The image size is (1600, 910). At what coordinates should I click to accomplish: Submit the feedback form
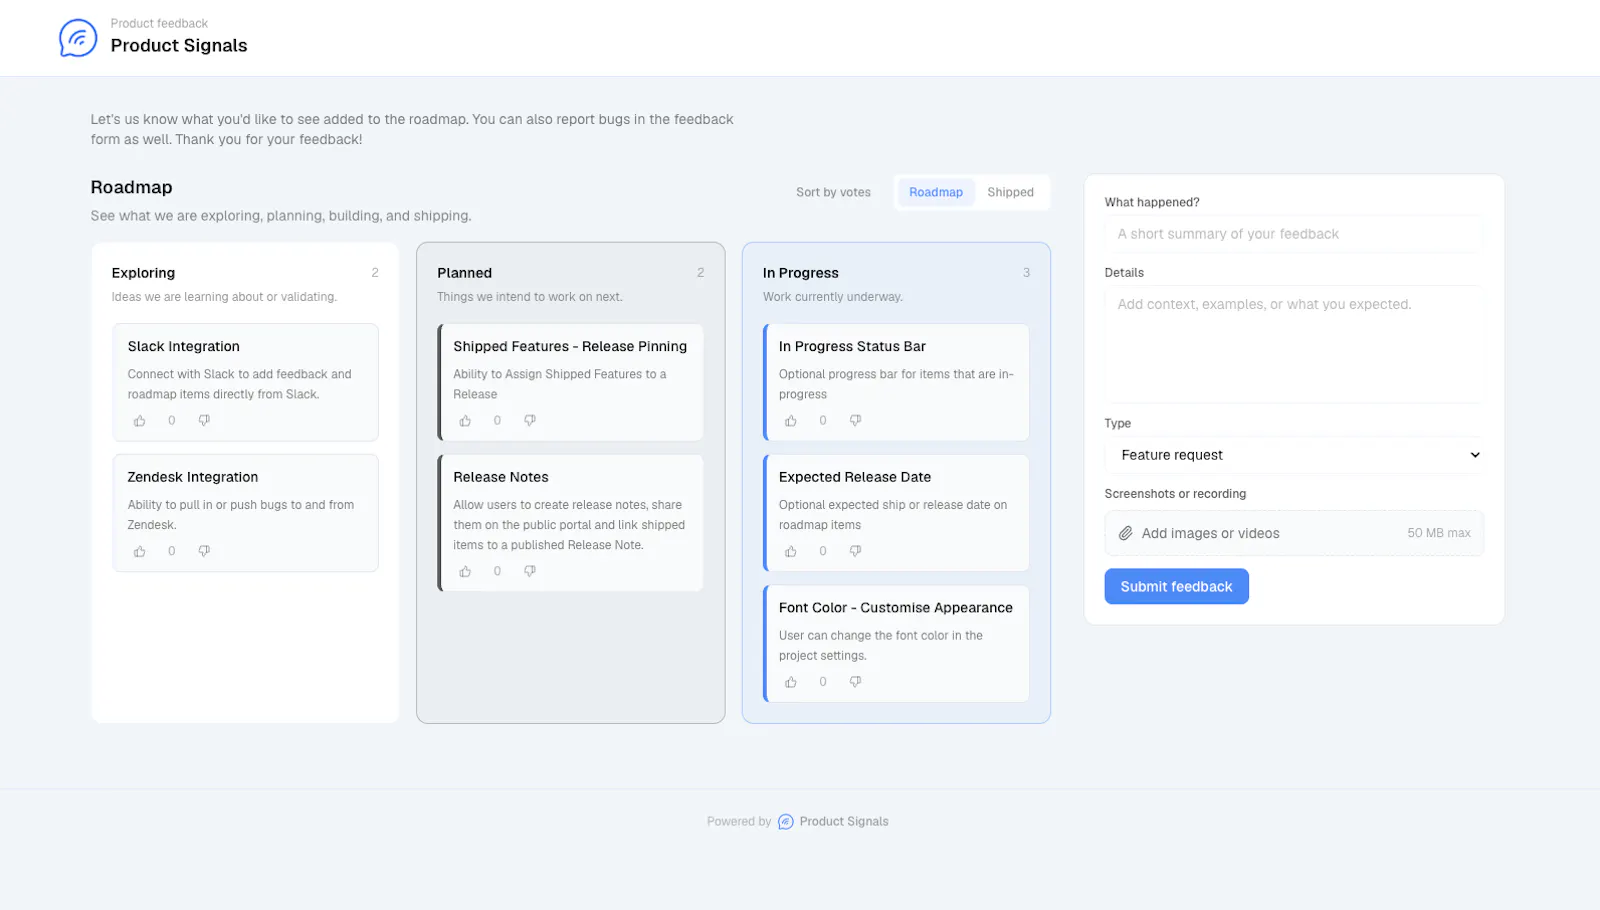click(1176, 587)
